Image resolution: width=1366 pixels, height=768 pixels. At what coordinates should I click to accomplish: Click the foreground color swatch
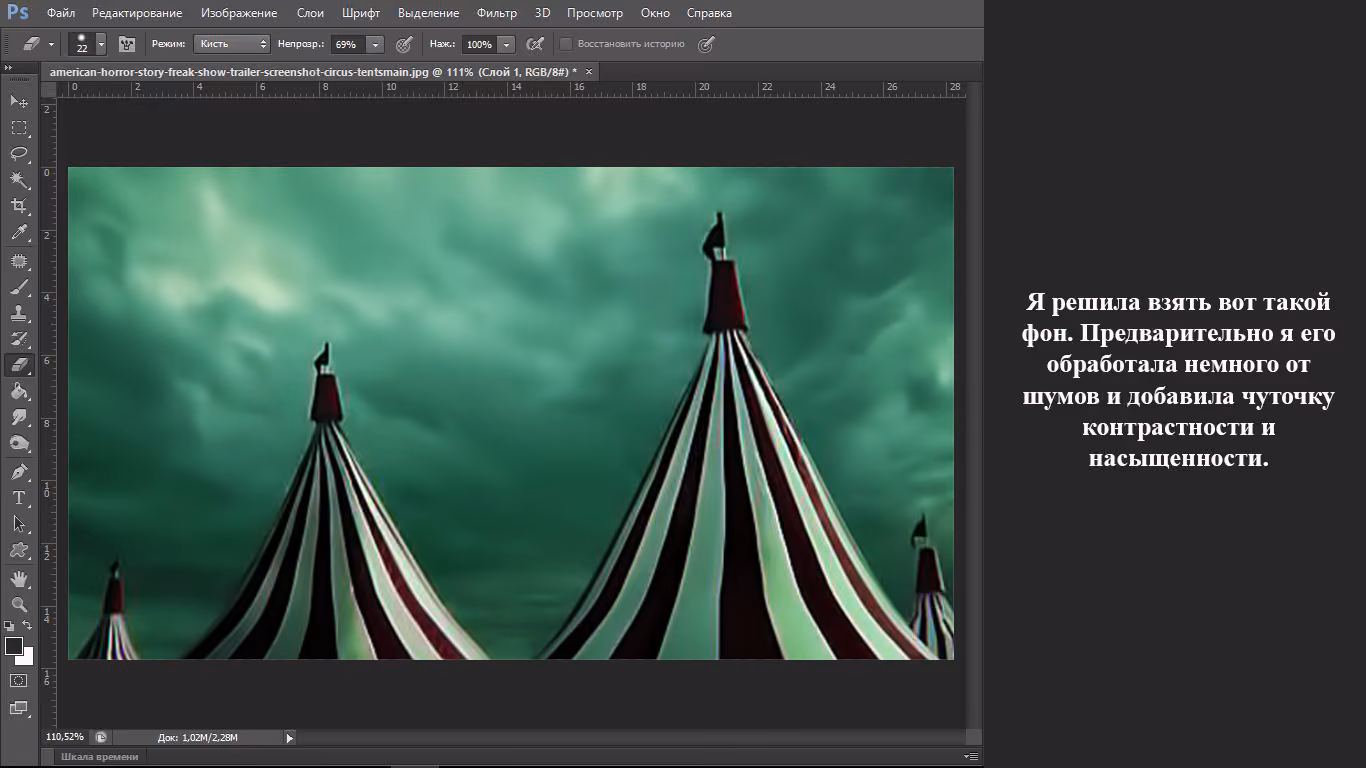tap(14, 646)
